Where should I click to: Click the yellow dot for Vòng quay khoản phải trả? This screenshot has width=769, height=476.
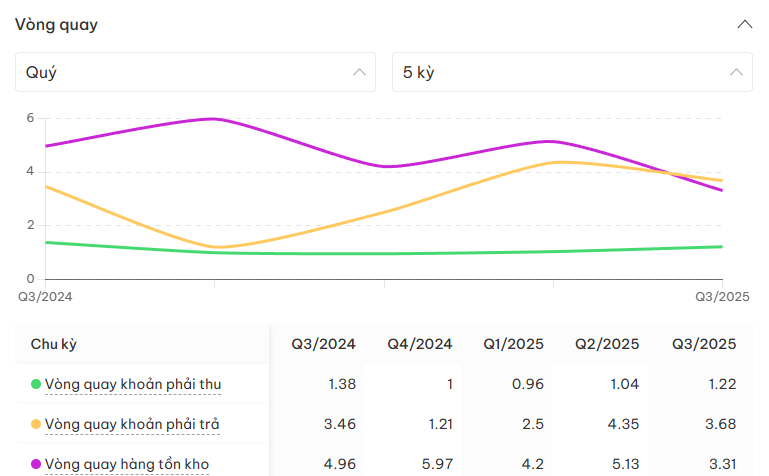pyautogui.click(x=36, y=424)
